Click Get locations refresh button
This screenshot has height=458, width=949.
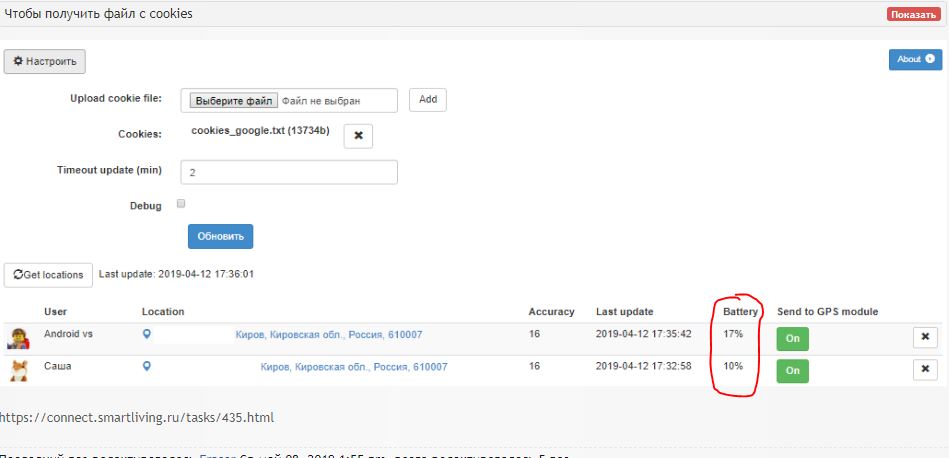(x=48, y=275)
